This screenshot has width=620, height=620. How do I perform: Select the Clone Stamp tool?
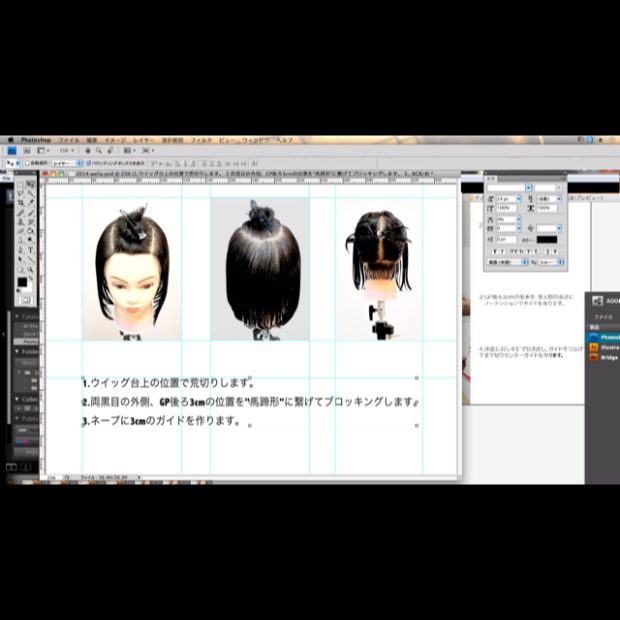(20, 222)
